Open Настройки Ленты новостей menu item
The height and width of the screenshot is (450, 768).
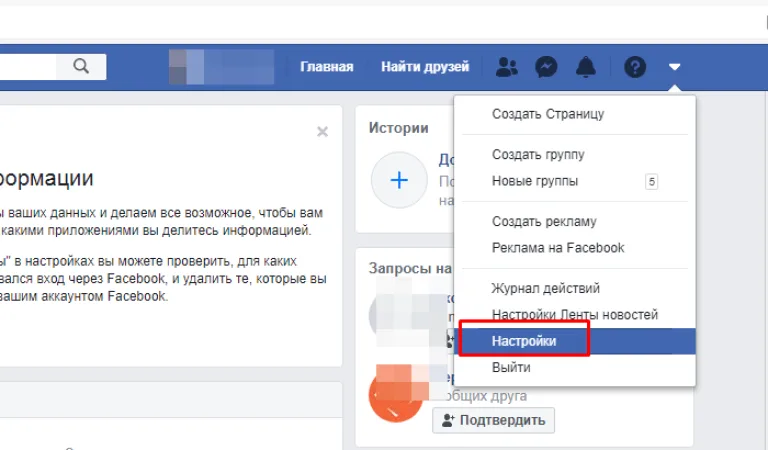pos(575,315)
